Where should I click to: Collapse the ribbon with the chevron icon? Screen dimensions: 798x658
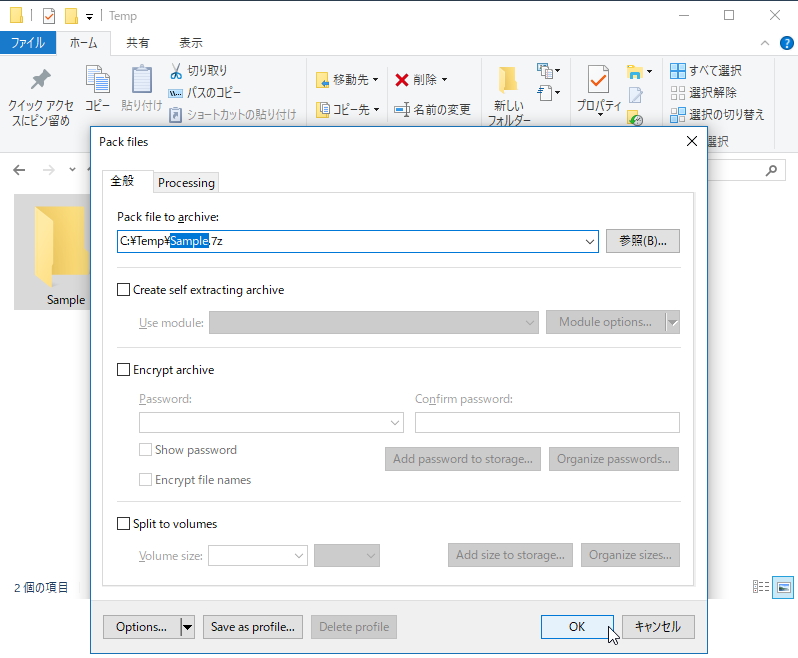[764, 43]
